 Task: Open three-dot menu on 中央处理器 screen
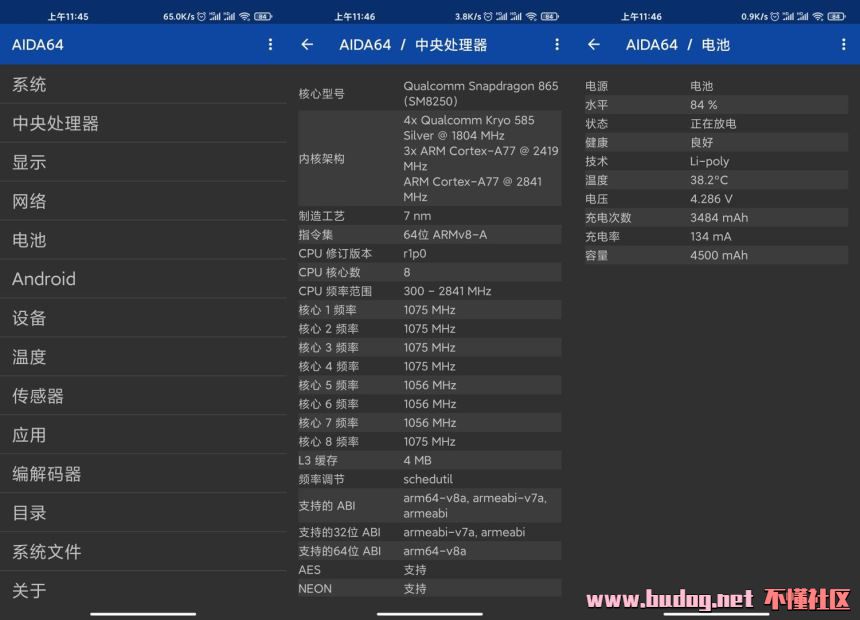557,45
